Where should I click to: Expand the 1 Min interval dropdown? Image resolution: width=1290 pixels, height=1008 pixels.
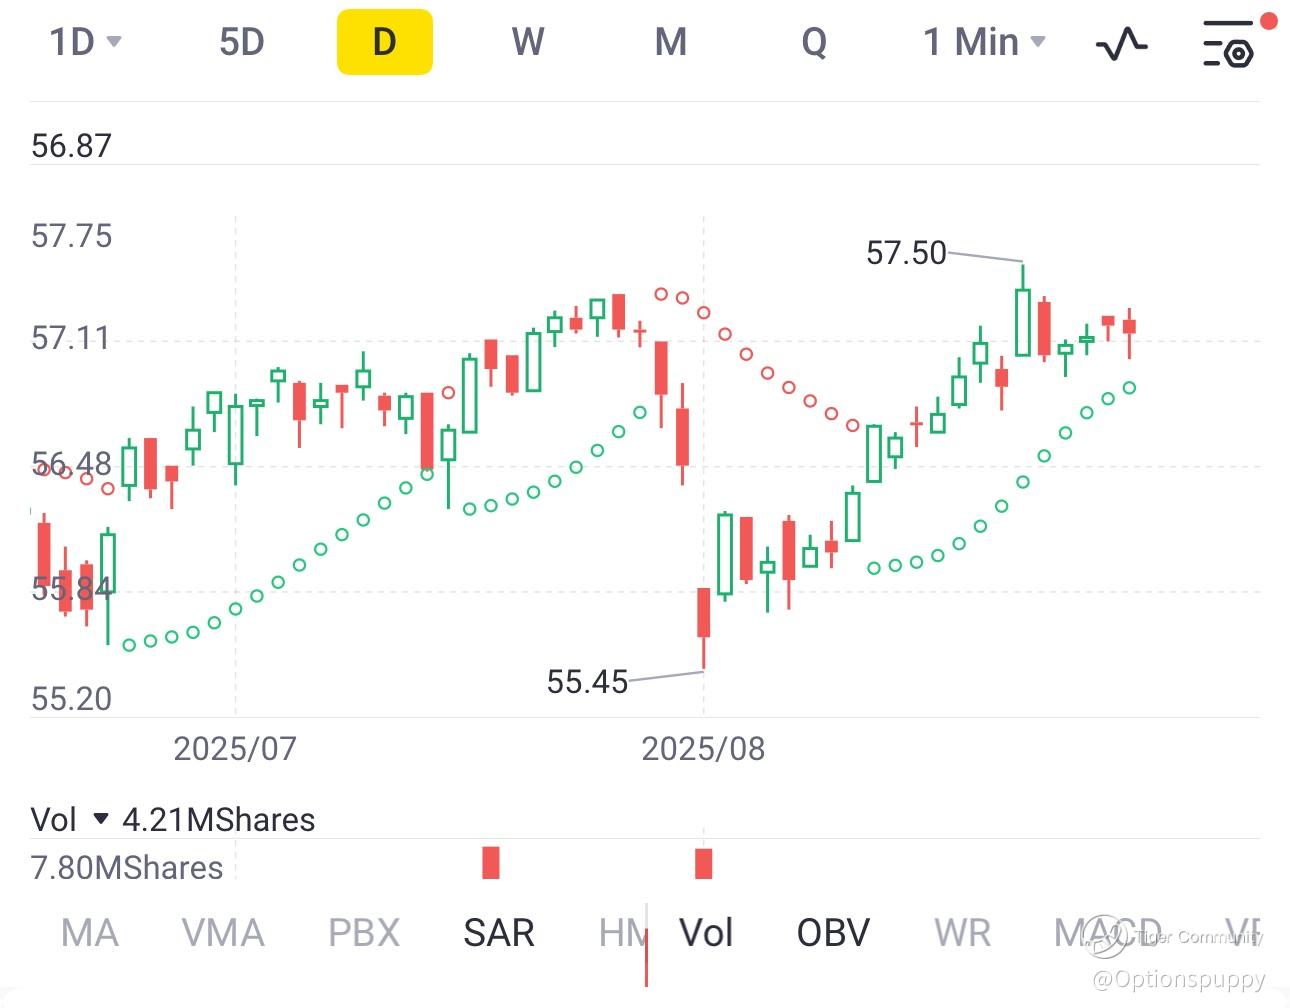[x=984, y=42]
